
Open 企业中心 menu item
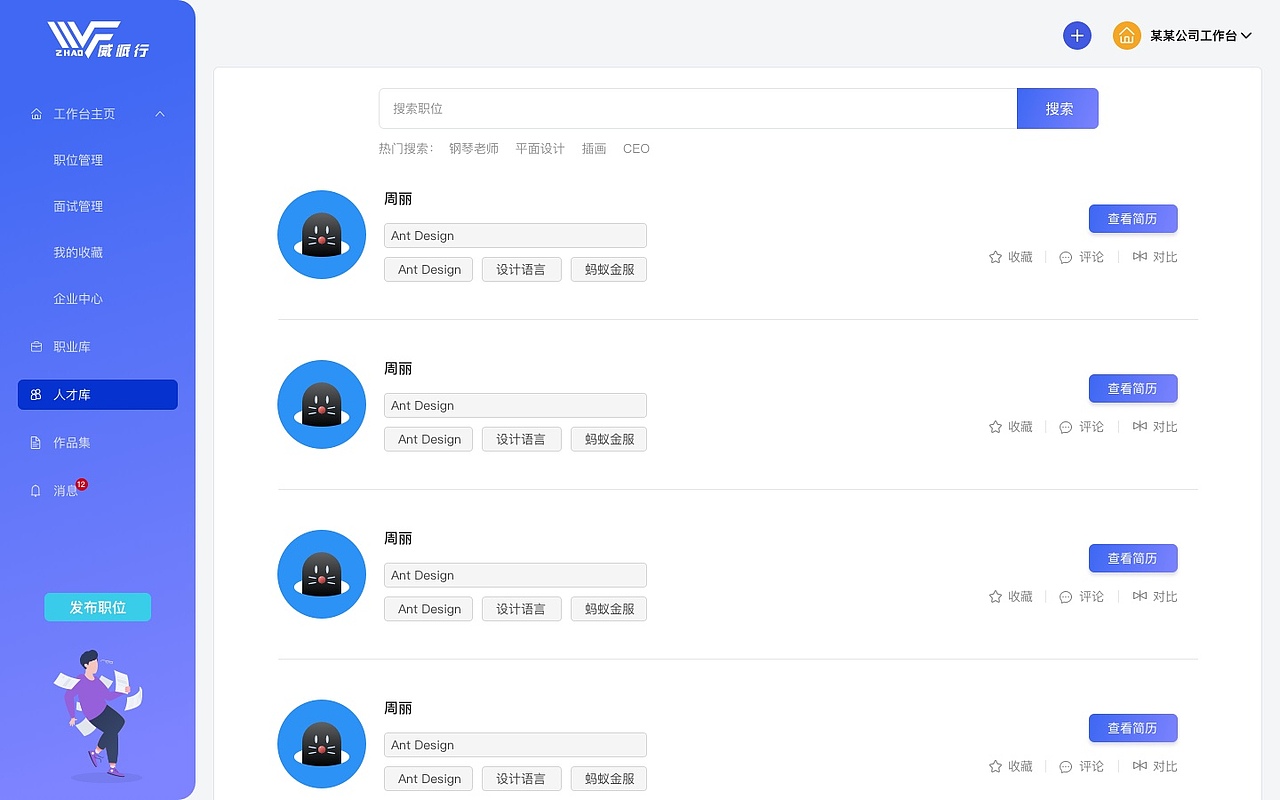pos(78,298)
